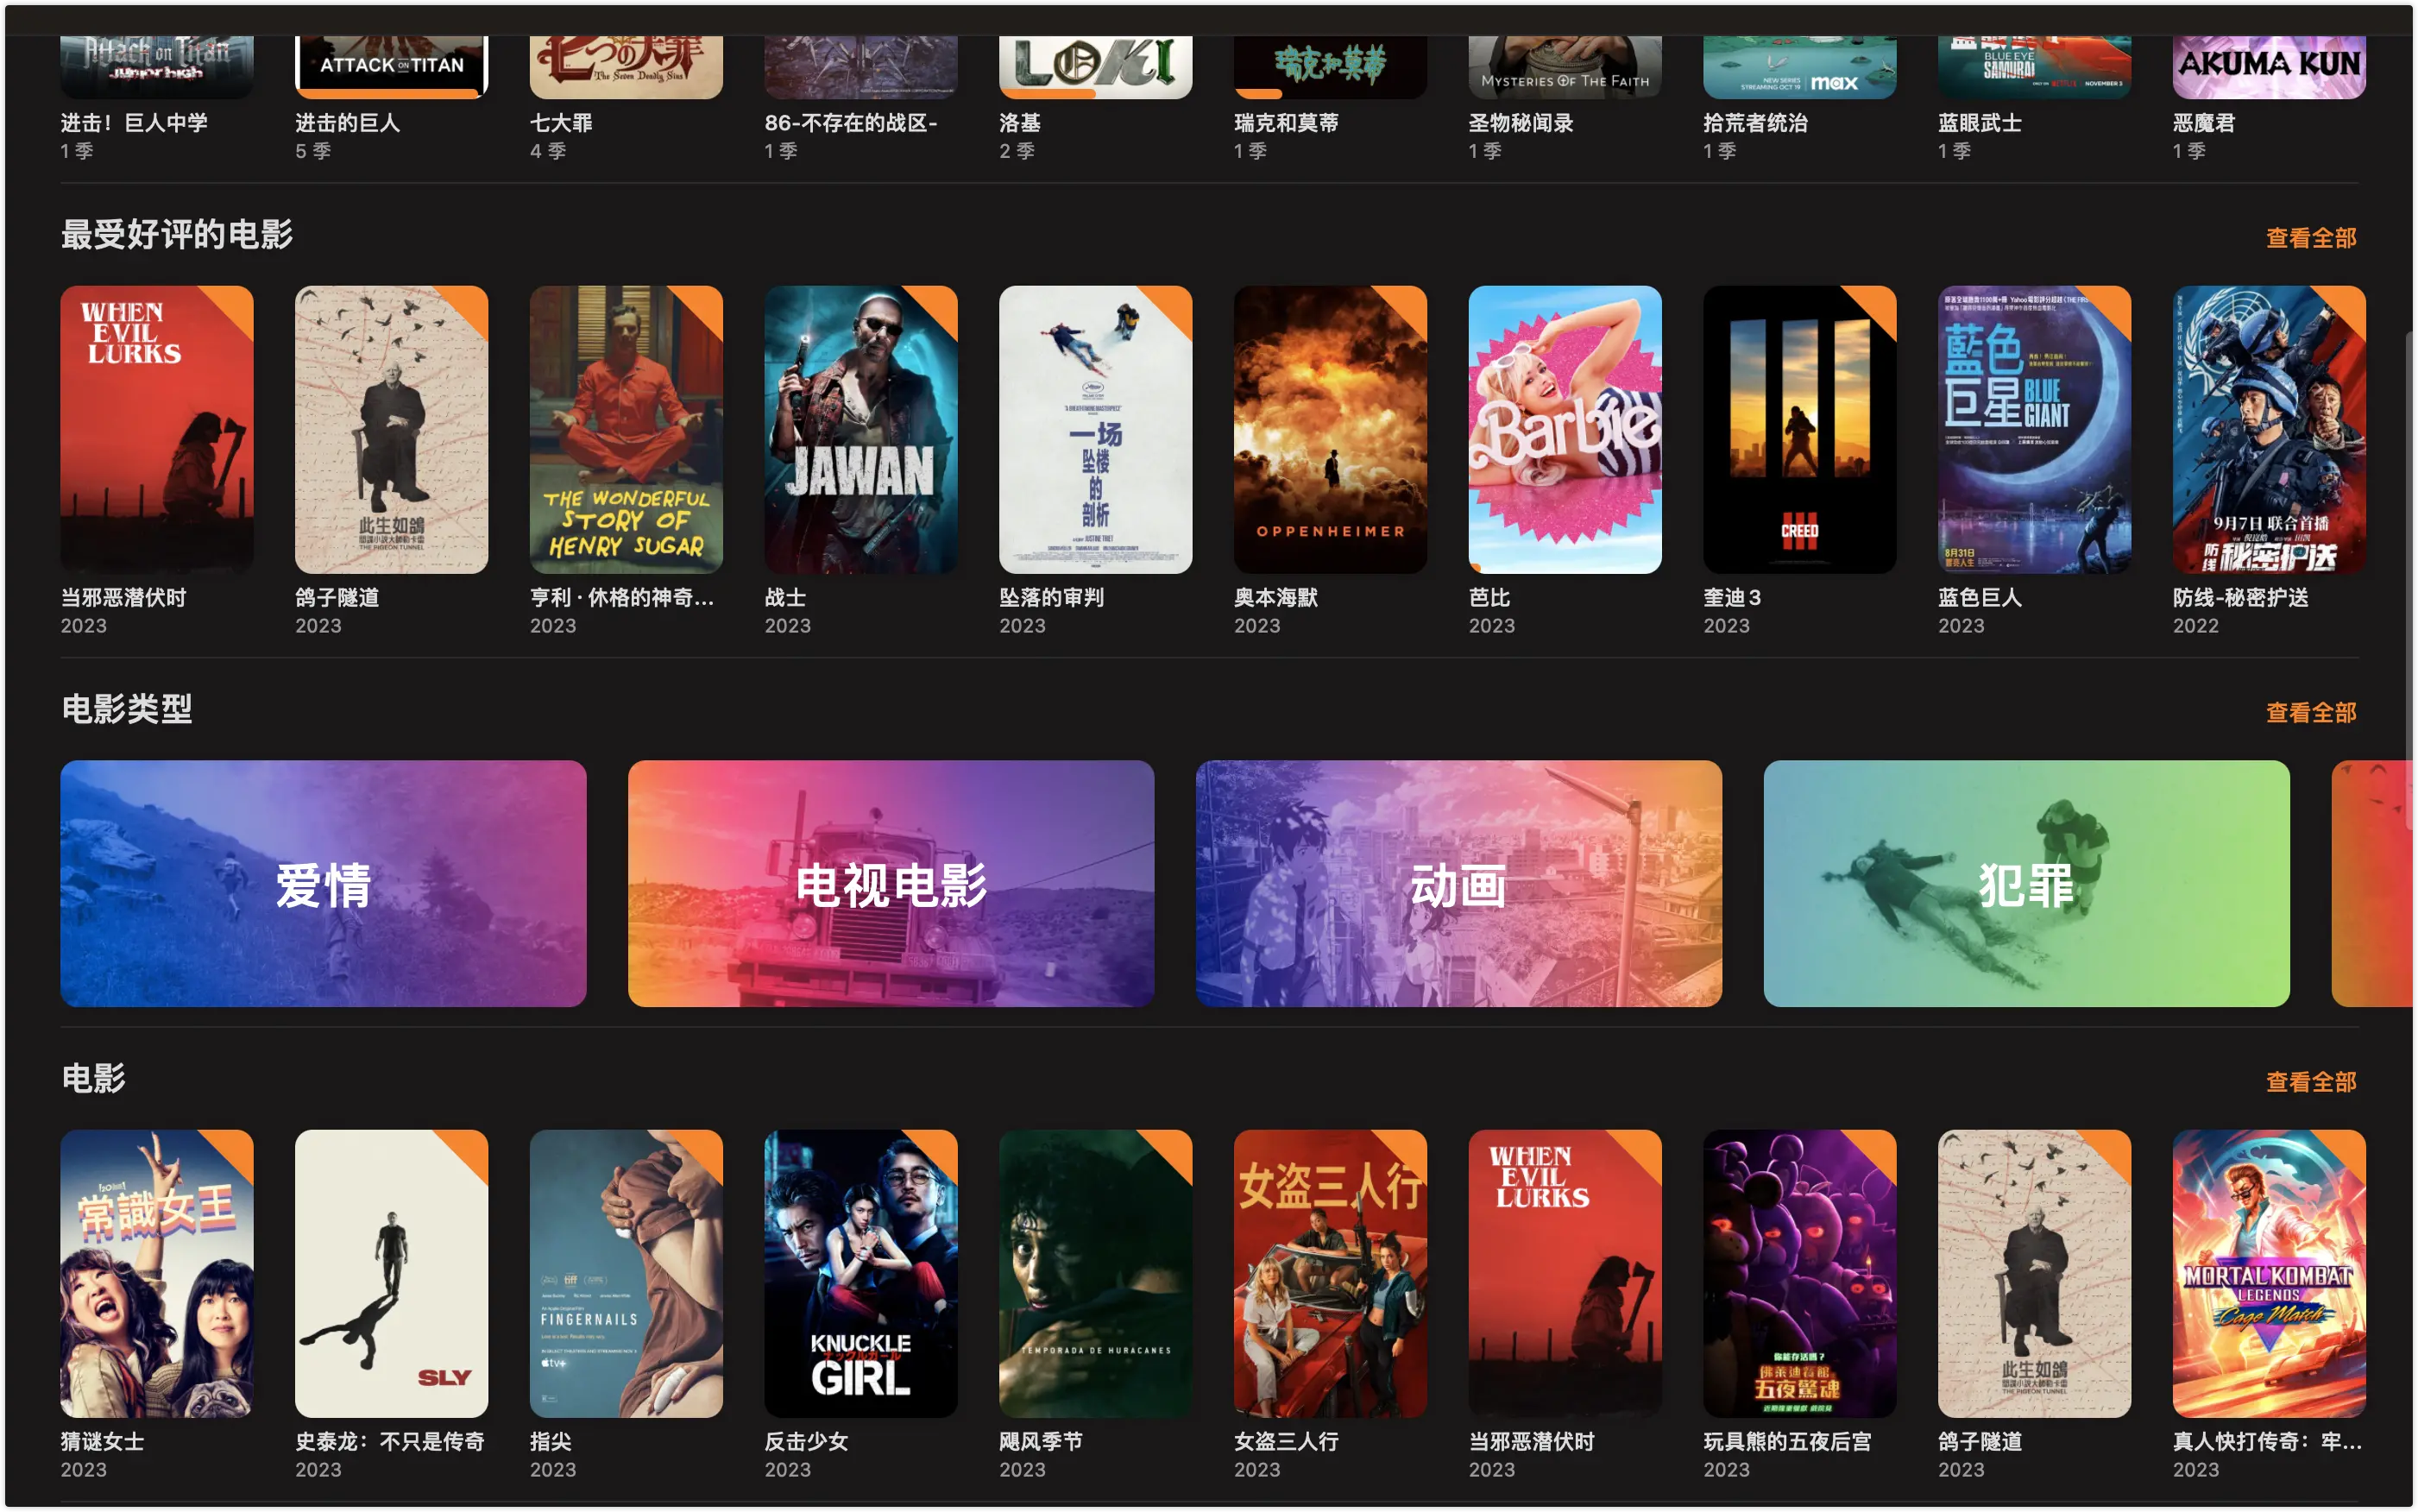Click 查看全部 for 最受好评的电影
This screenshot has height=1512, width=2418.
click(x=2311, y=238)
